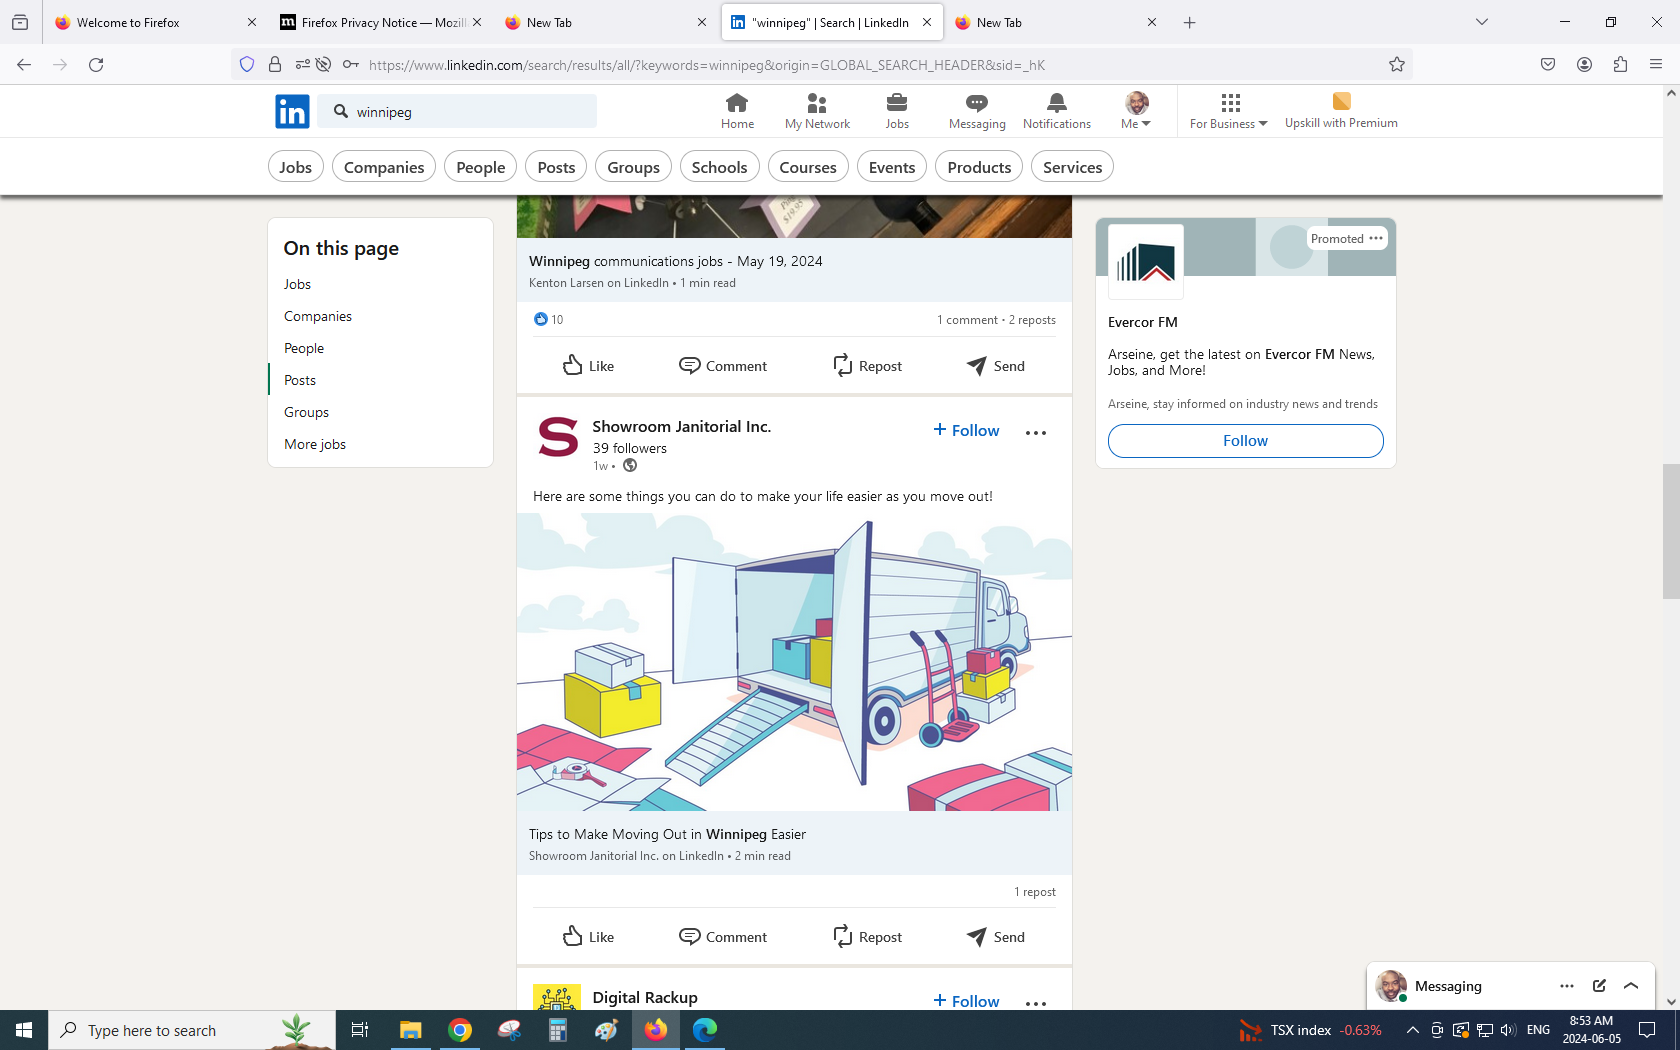1680x1050 pixels.
Task: Expand the Messaging panel chevron
Action: pyautogui.click(x=1631, y=986)
